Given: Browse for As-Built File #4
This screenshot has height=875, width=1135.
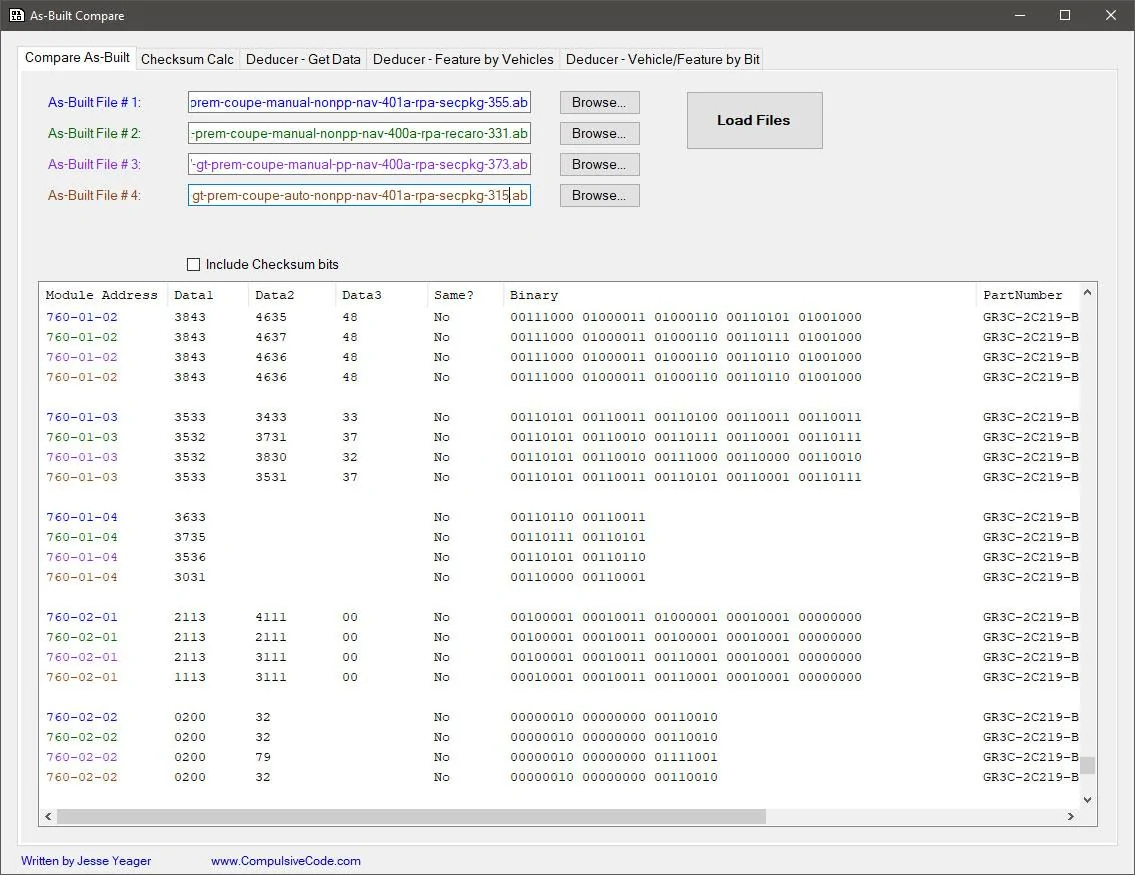Looking at the screenshot, I should [x=599, y=196].
